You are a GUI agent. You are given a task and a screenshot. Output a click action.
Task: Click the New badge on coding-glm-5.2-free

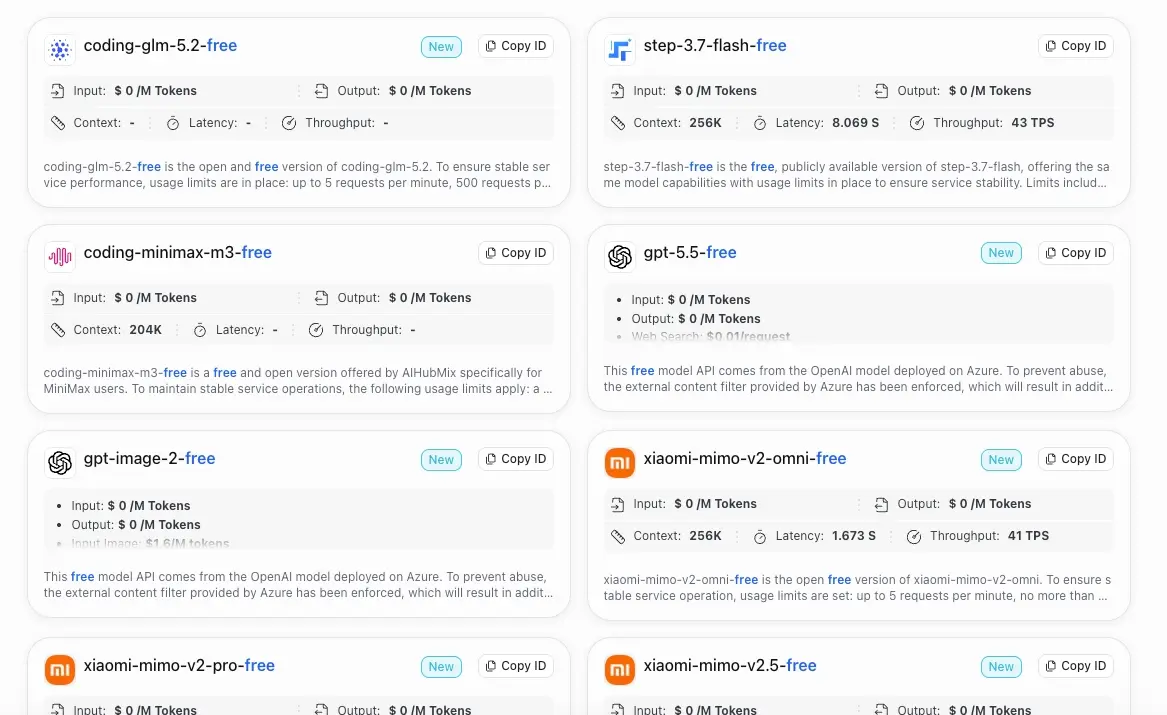click(x=441, y=47)
